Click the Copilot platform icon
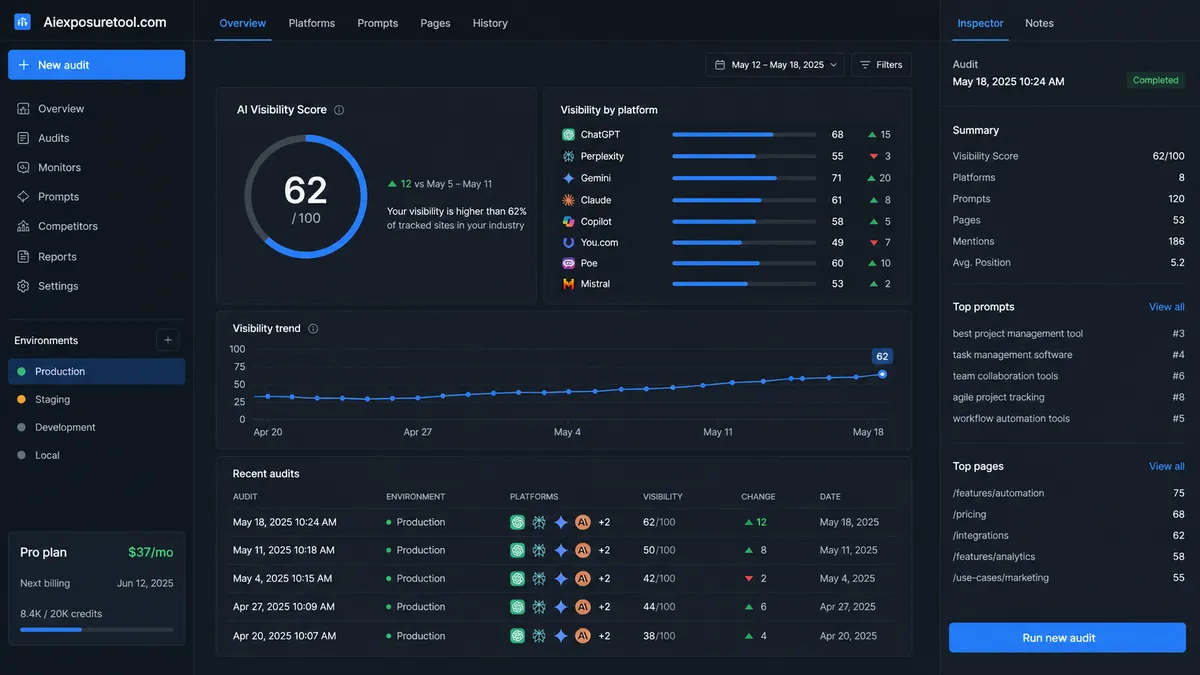1200x675 pixels. point(569,221)
